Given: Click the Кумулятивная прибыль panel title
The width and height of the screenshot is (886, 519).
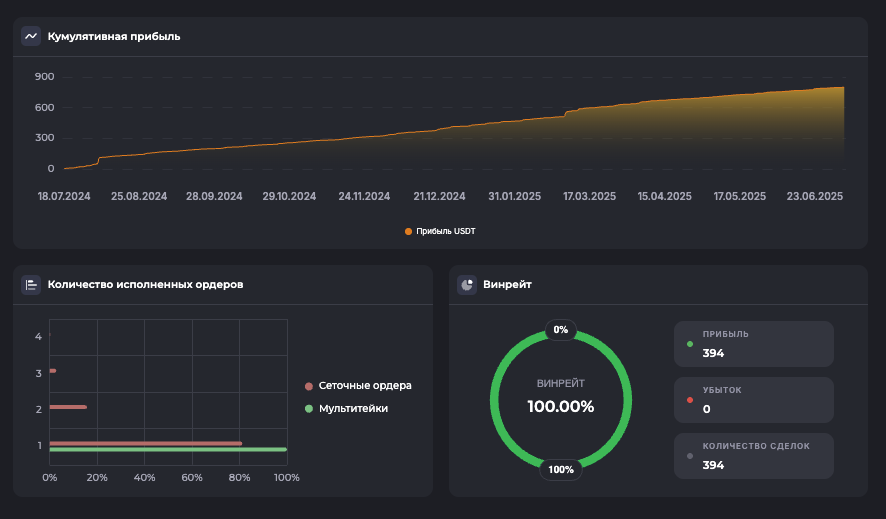Looking at the screenshot, I should [x=114, y=37].
